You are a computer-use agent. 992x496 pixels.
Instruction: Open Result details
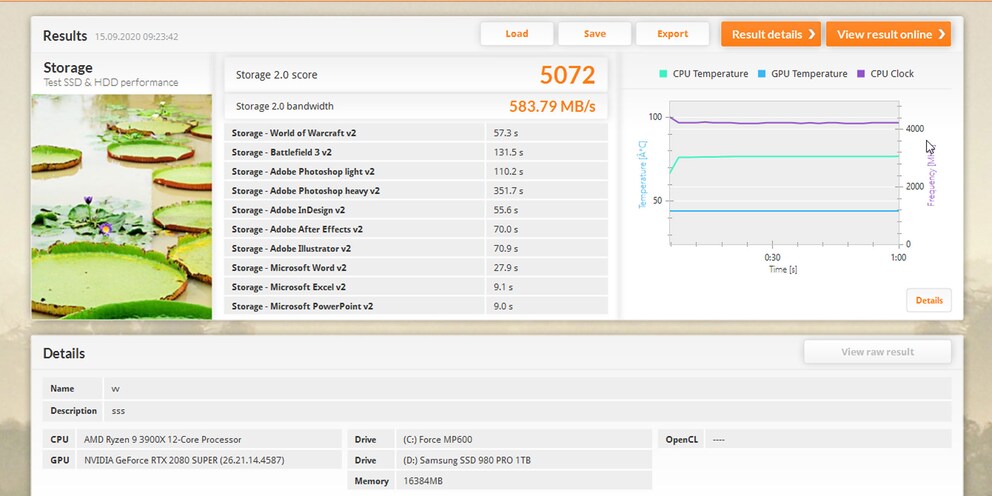[770, 34]
